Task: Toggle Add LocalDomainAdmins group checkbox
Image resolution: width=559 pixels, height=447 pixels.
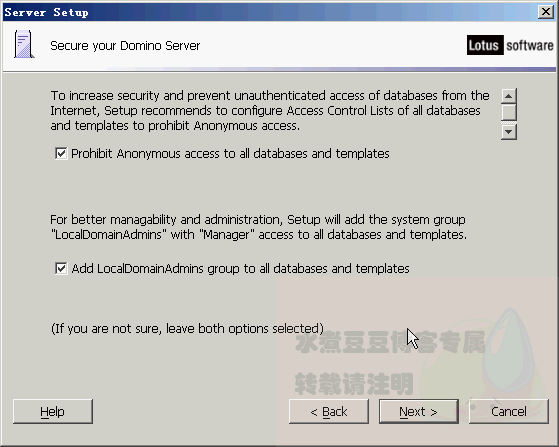Action: pos(61,268)
